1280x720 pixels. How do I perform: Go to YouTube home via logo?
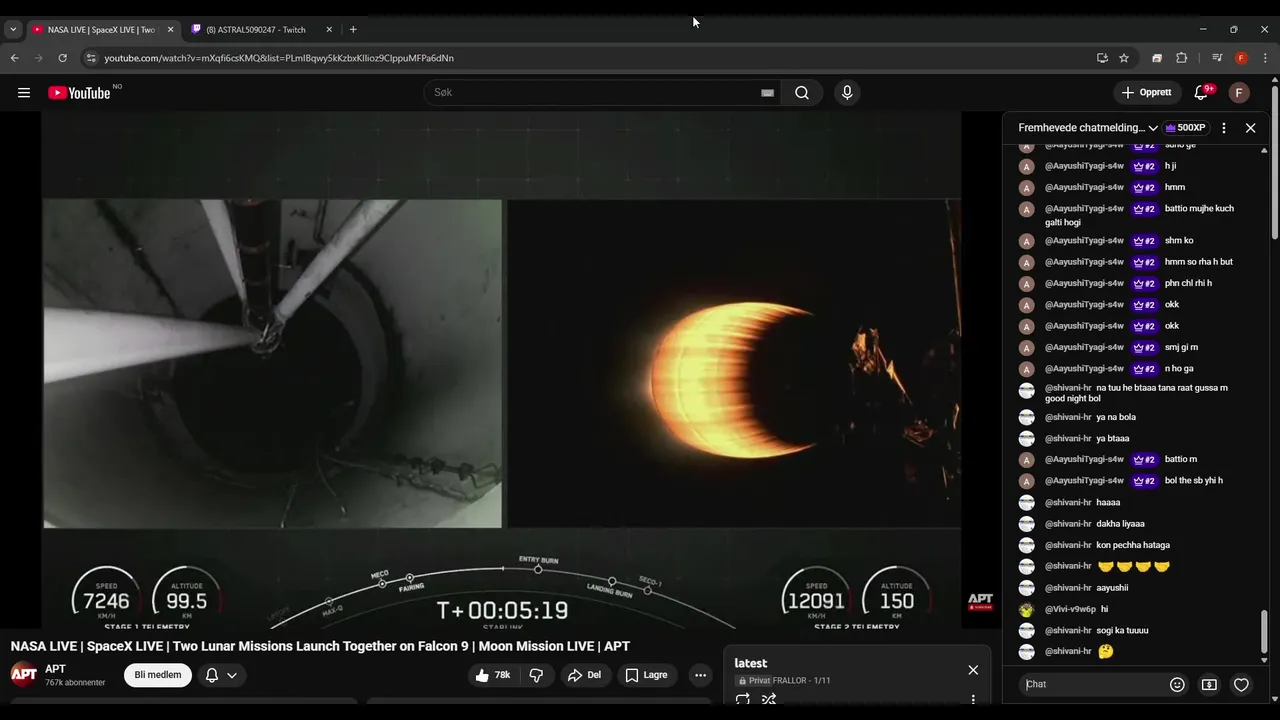(80, 93)
